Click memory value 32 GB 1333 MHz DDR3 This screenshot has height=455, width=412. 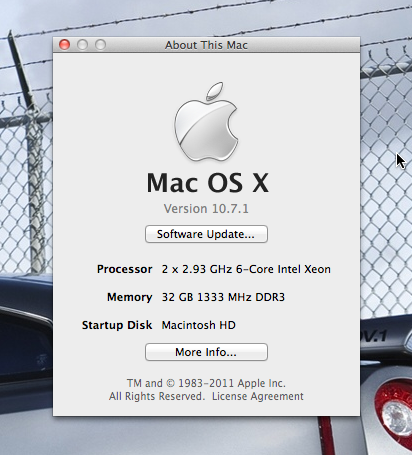[x=223, y=297]
